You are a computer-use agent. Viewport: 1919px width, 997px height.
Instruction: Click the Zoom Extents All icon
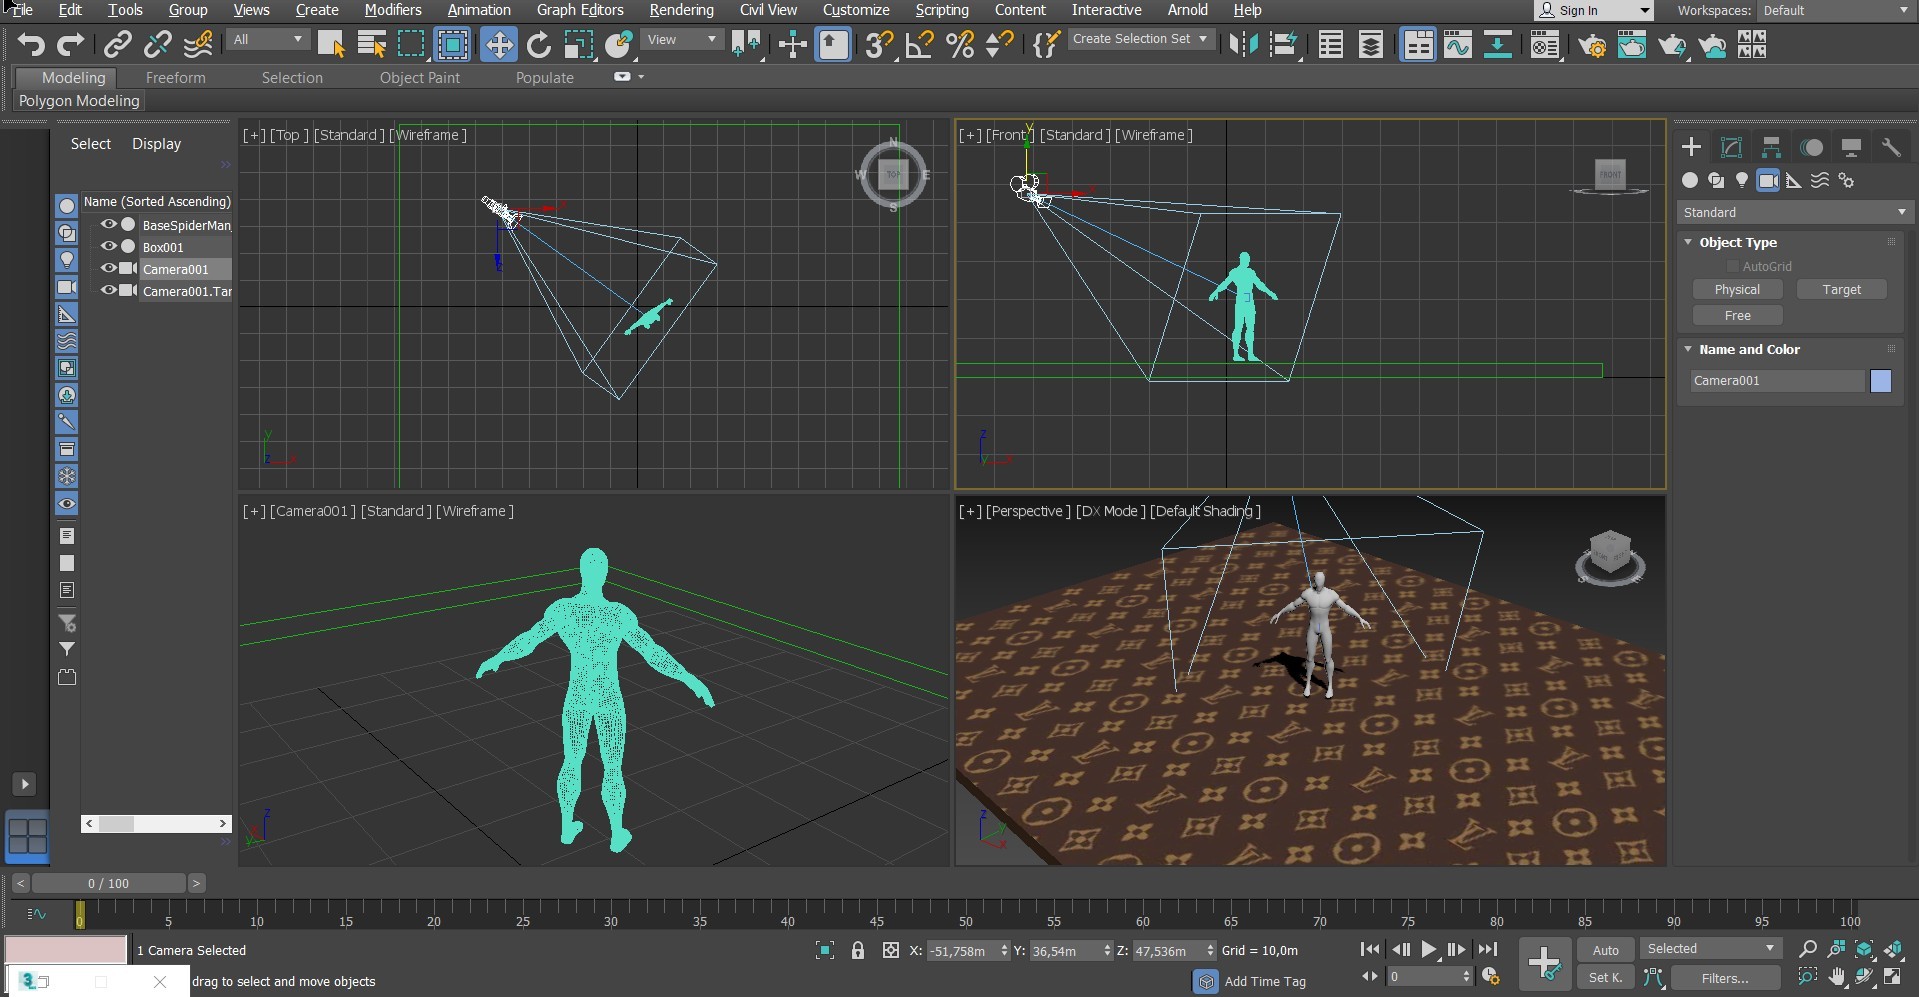coord(1893,949)
